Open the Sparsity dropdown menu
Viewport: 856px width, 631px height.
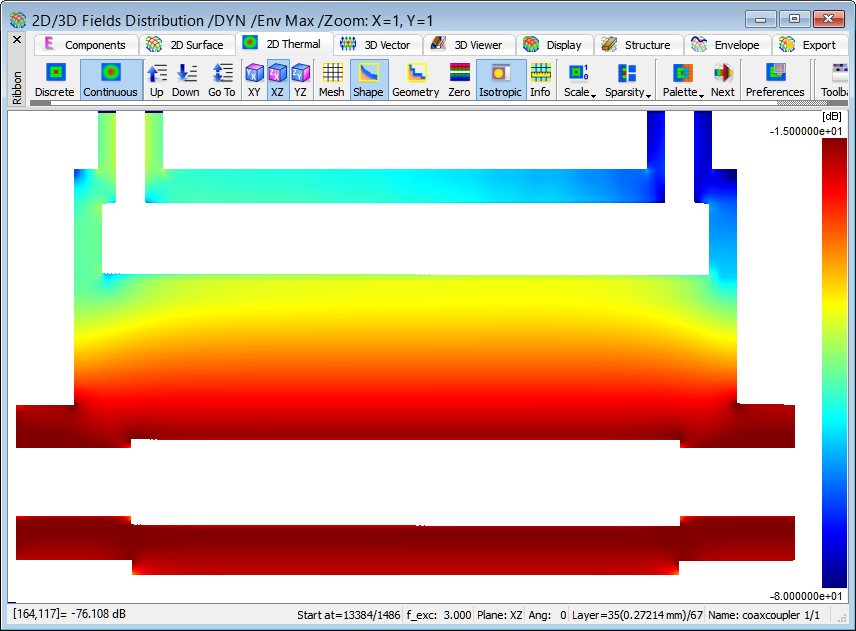[x=628, y=80]
